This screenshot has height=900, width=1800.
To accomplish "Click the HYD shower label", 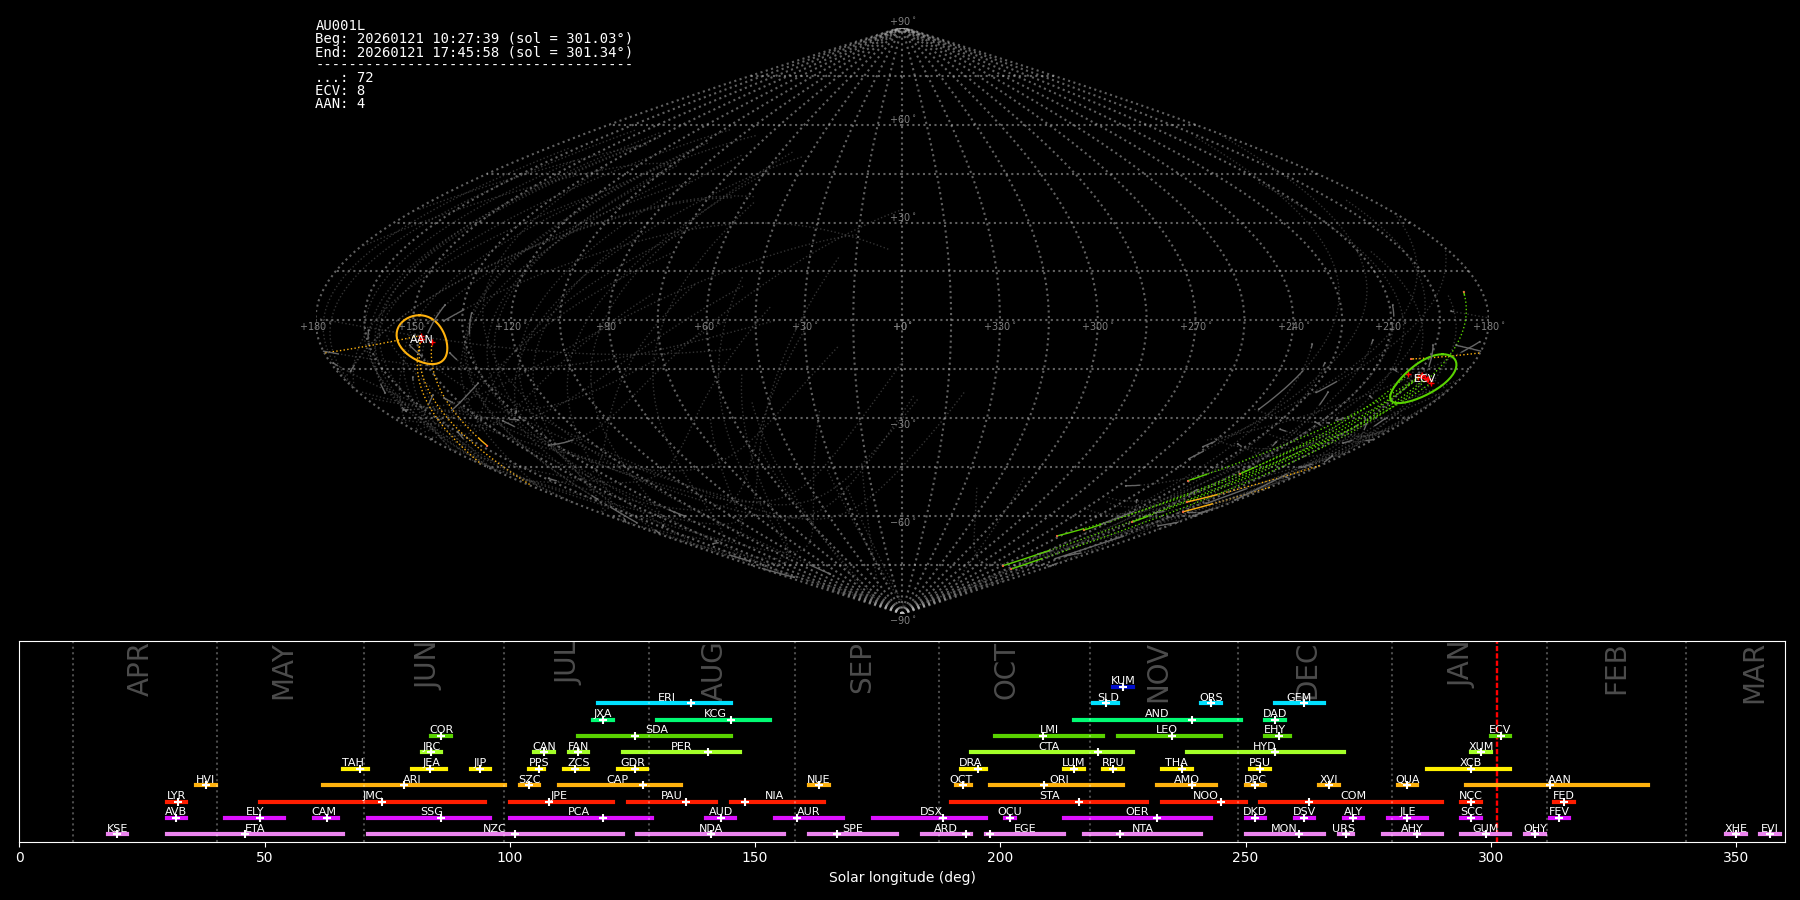I will coord(1265,747).
